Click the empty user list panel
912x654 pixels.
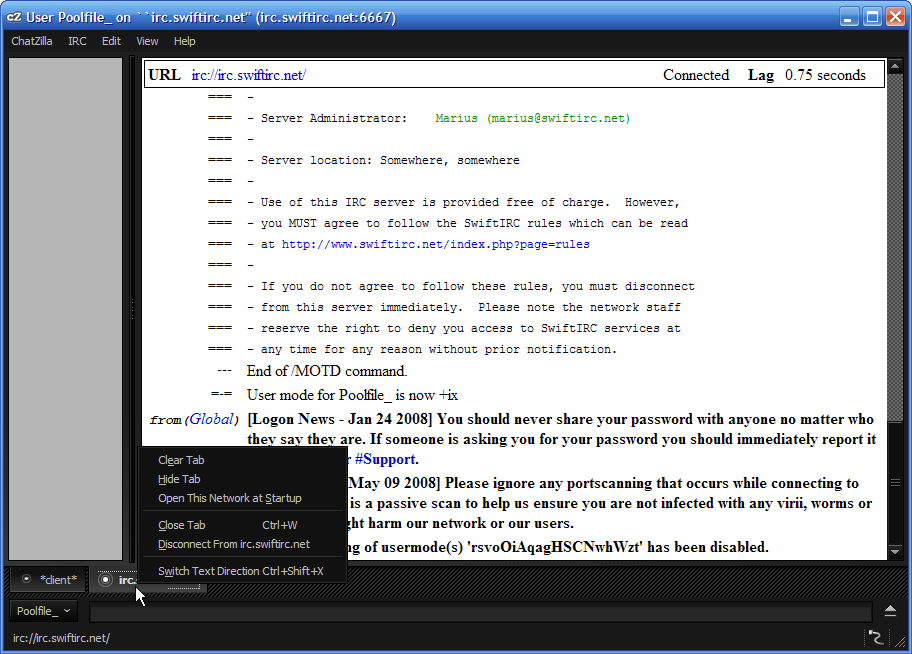(66, 308)
